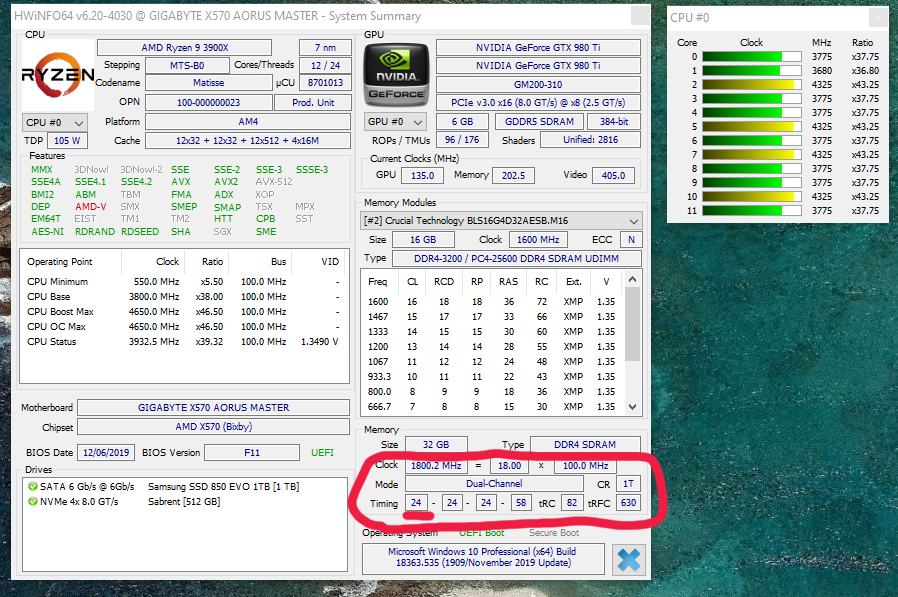Click the AM4 platform field
The width and height of the screenshot is (898, 597).
pyautogui.click(x=248, y=121)
